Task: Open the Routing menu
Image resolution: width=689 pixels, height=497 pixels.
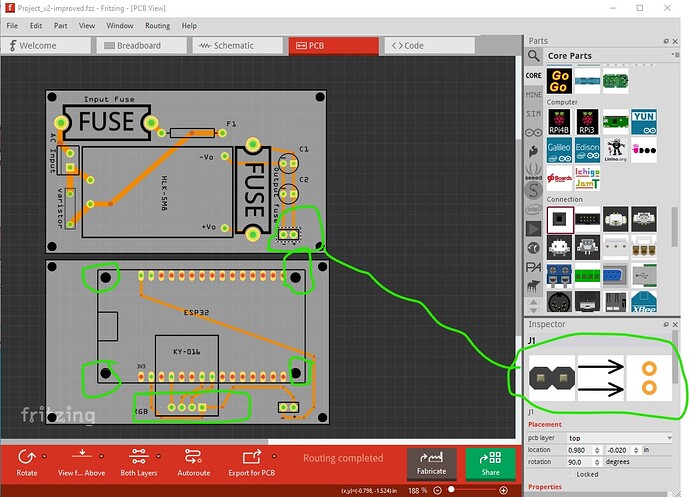Action: coord(158,25)
